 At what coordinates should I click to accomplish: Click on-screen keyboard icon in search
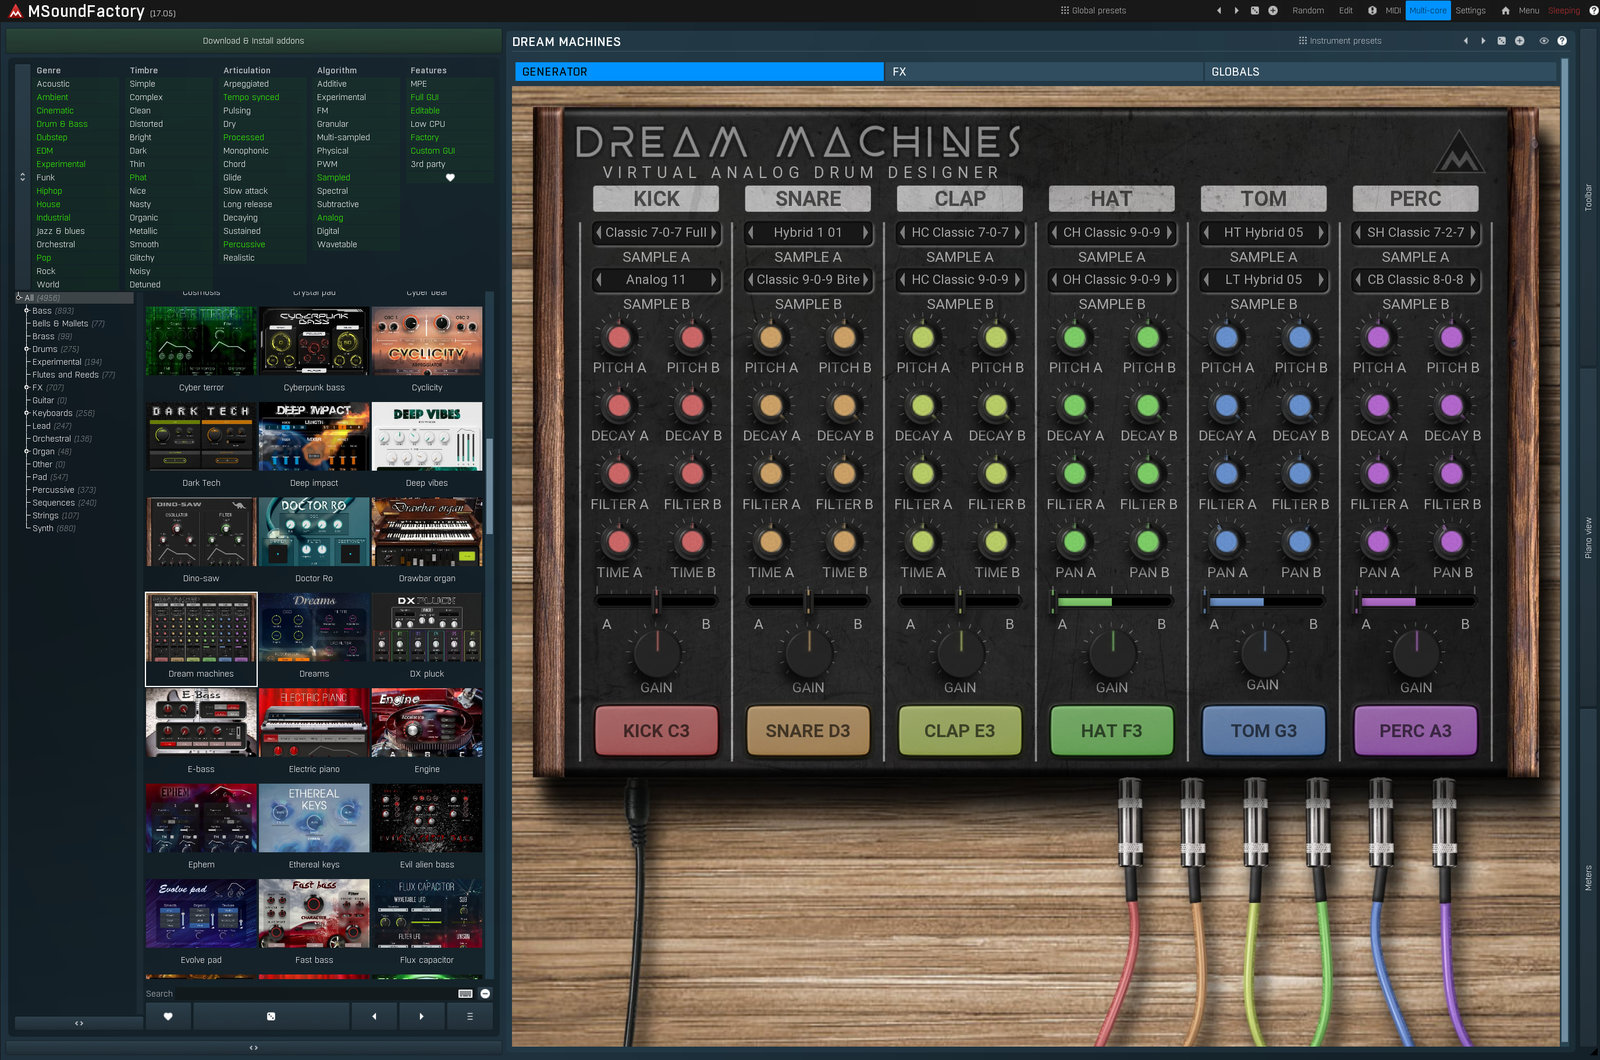465,993
